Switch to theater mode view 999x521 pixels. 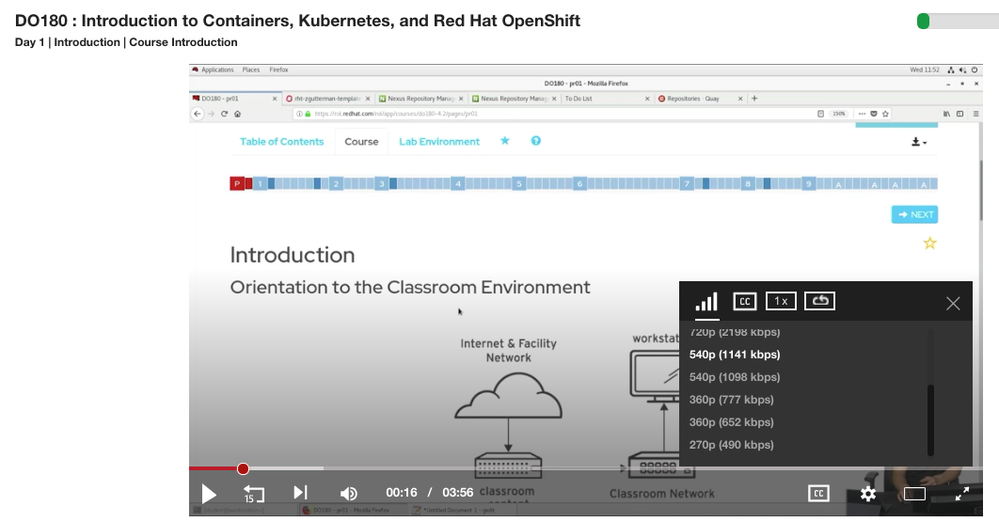coord(914,494)
